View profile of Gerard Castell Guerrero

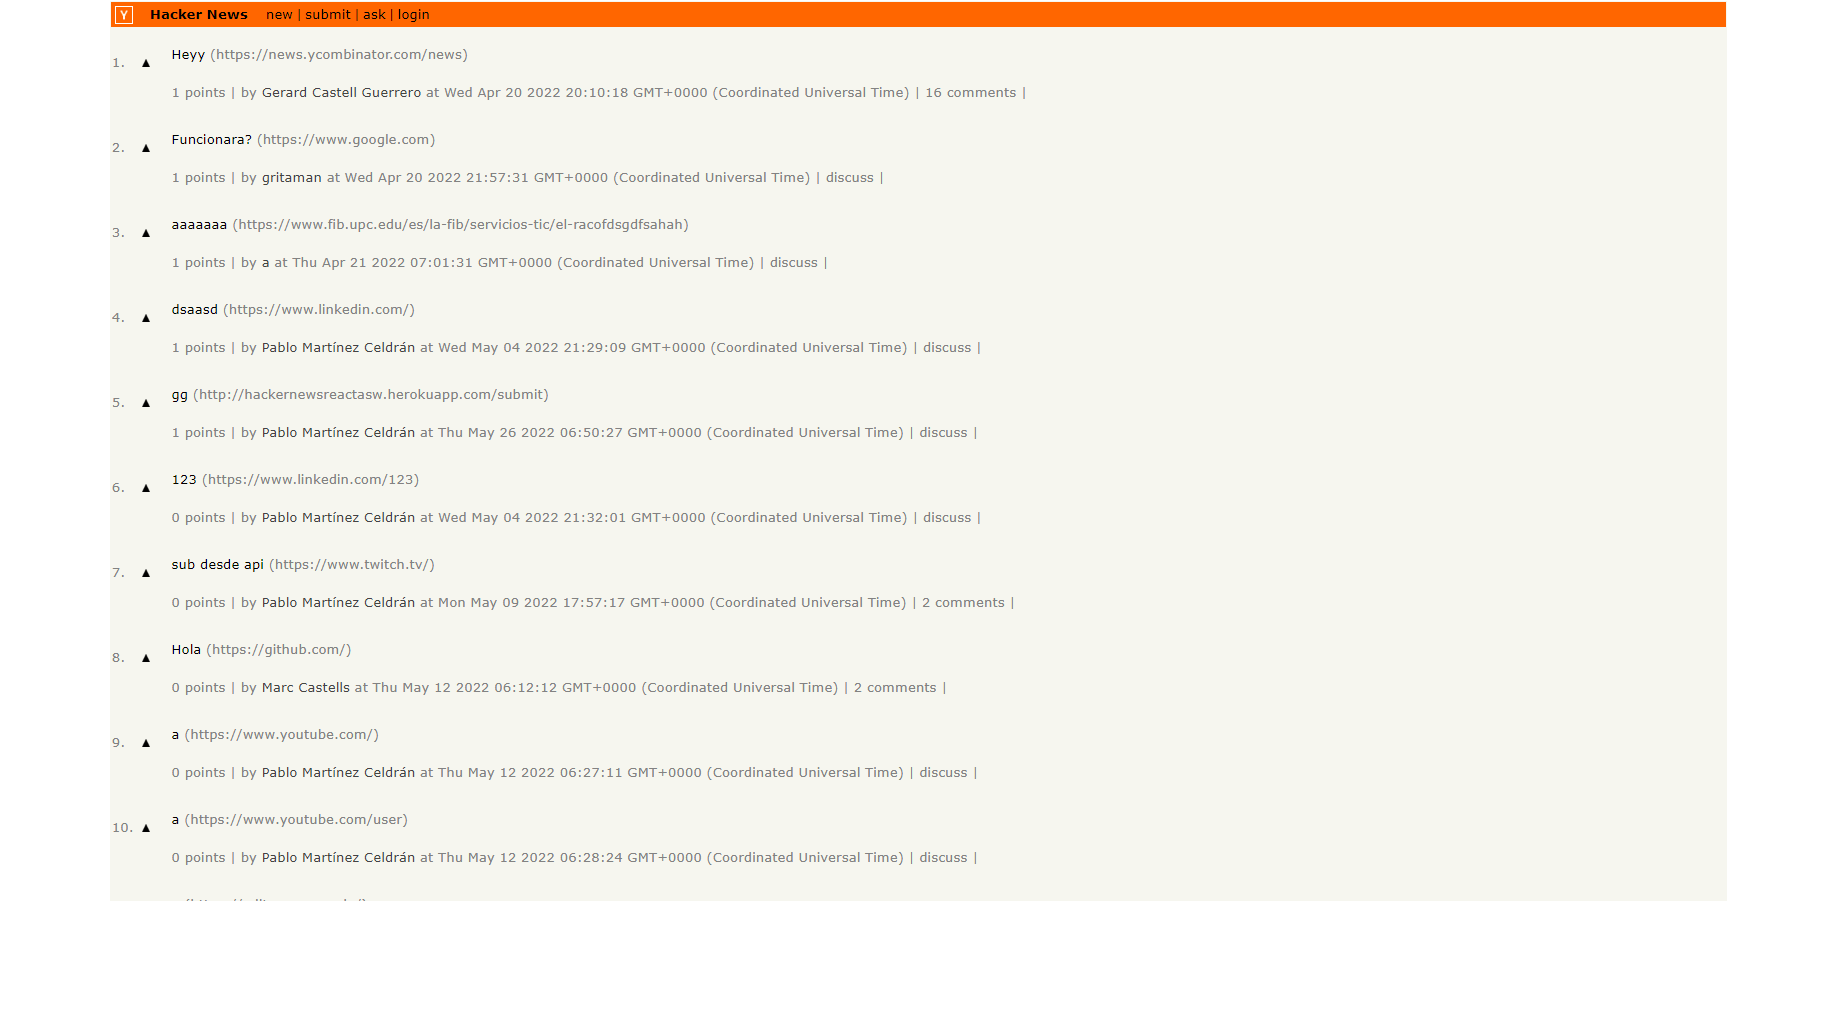341,93
